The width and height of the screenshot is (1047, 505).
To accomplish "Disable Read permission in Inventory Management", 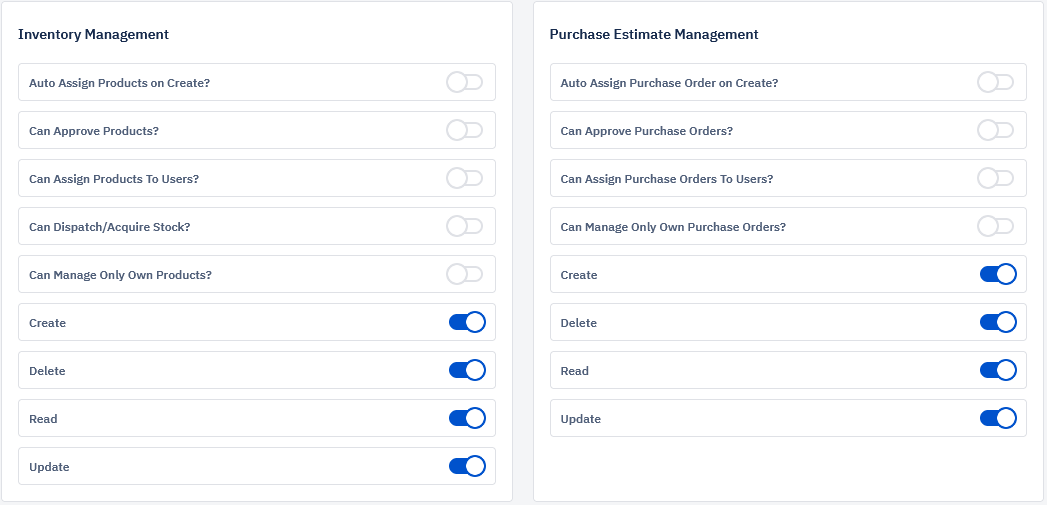I will 467,419.
